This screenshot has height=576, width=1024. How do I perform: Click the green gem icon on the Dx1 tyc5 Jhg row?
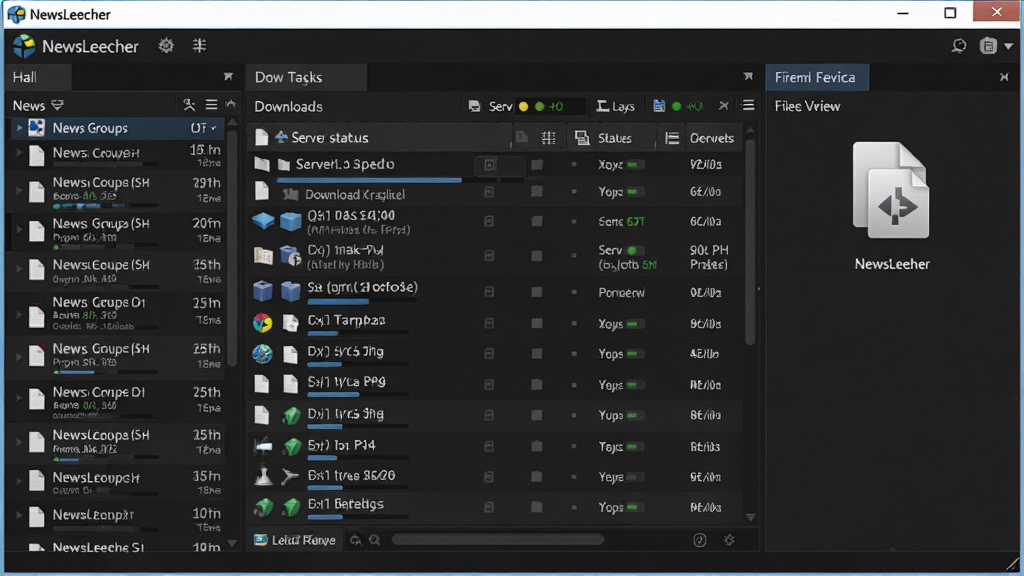click(291, 415)
